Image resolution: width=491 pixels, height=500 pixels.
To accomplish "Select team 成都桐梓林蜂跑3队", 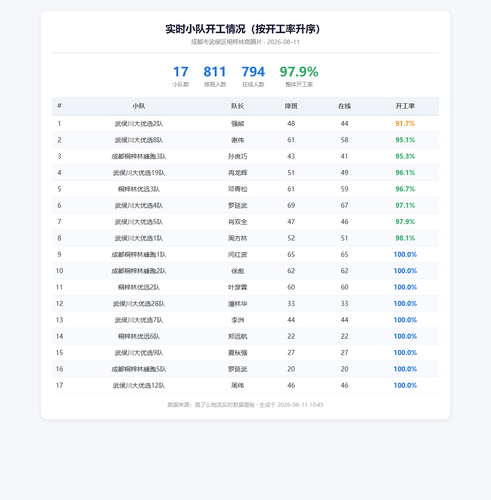I will pos(139,156).
